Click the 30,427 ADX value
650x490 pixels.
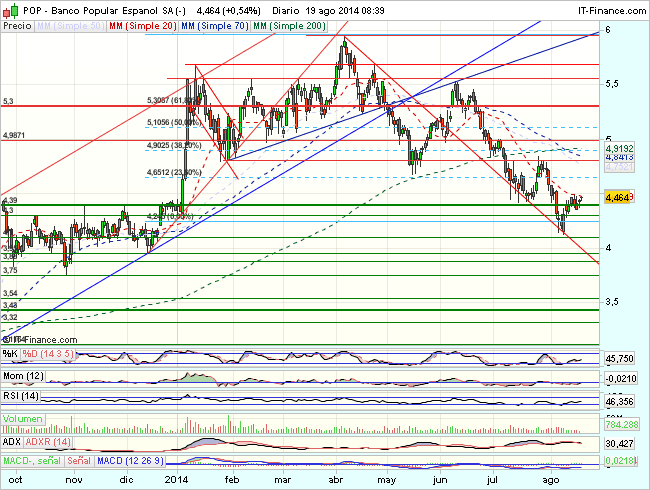pyautogui.click(x=619, y=444)
